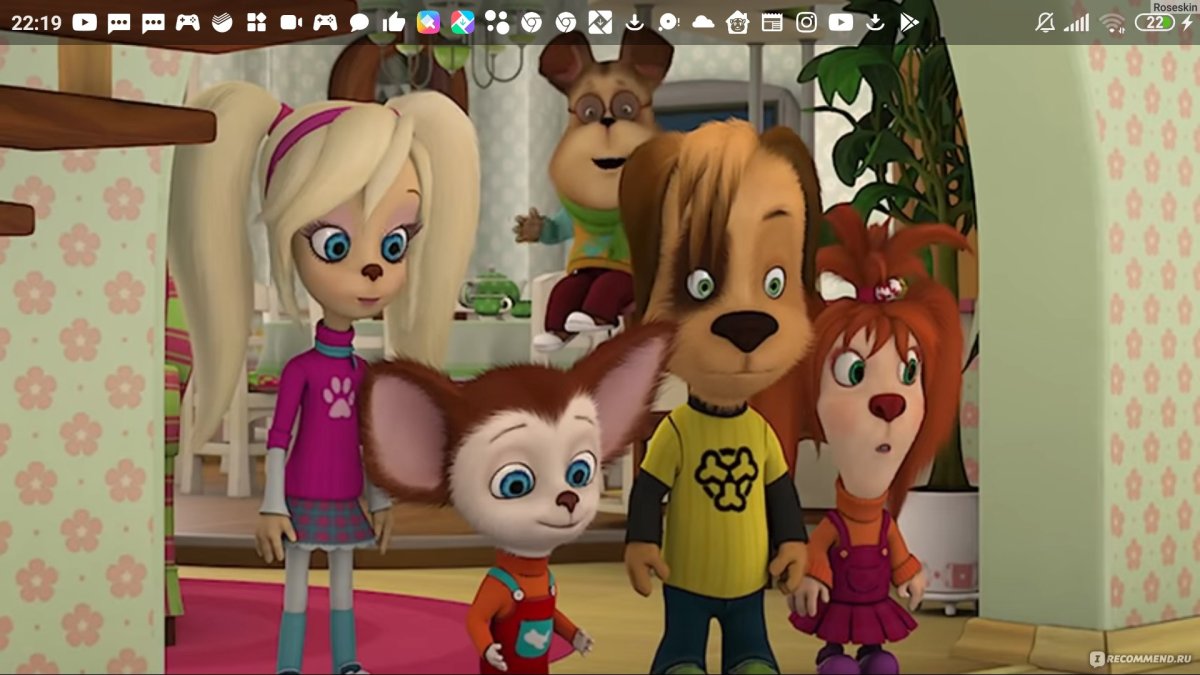Open the video camera notification
Viewport: 1200px width, 675px height.
pos(291,22)
